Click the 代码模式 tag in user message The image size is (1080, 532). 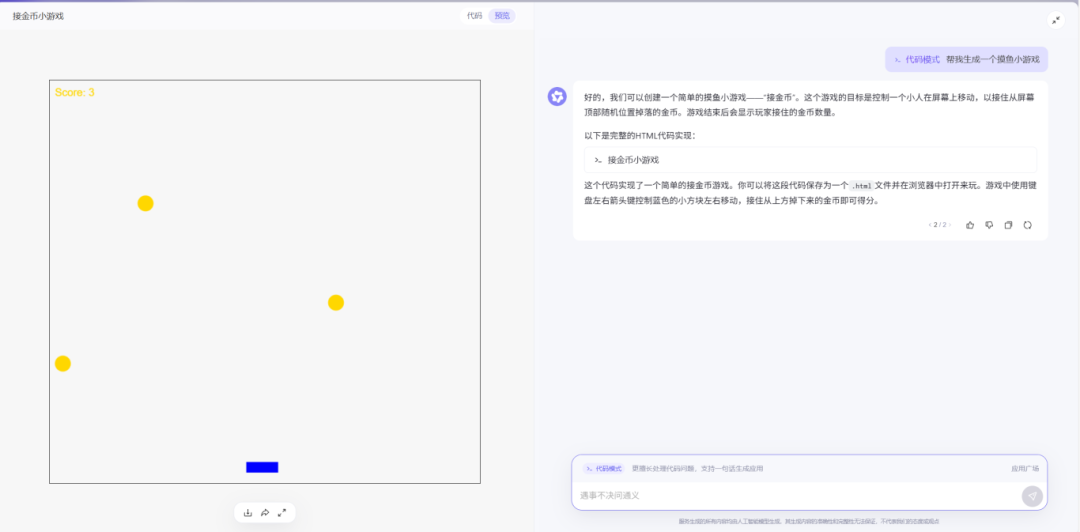pos(917,60)
